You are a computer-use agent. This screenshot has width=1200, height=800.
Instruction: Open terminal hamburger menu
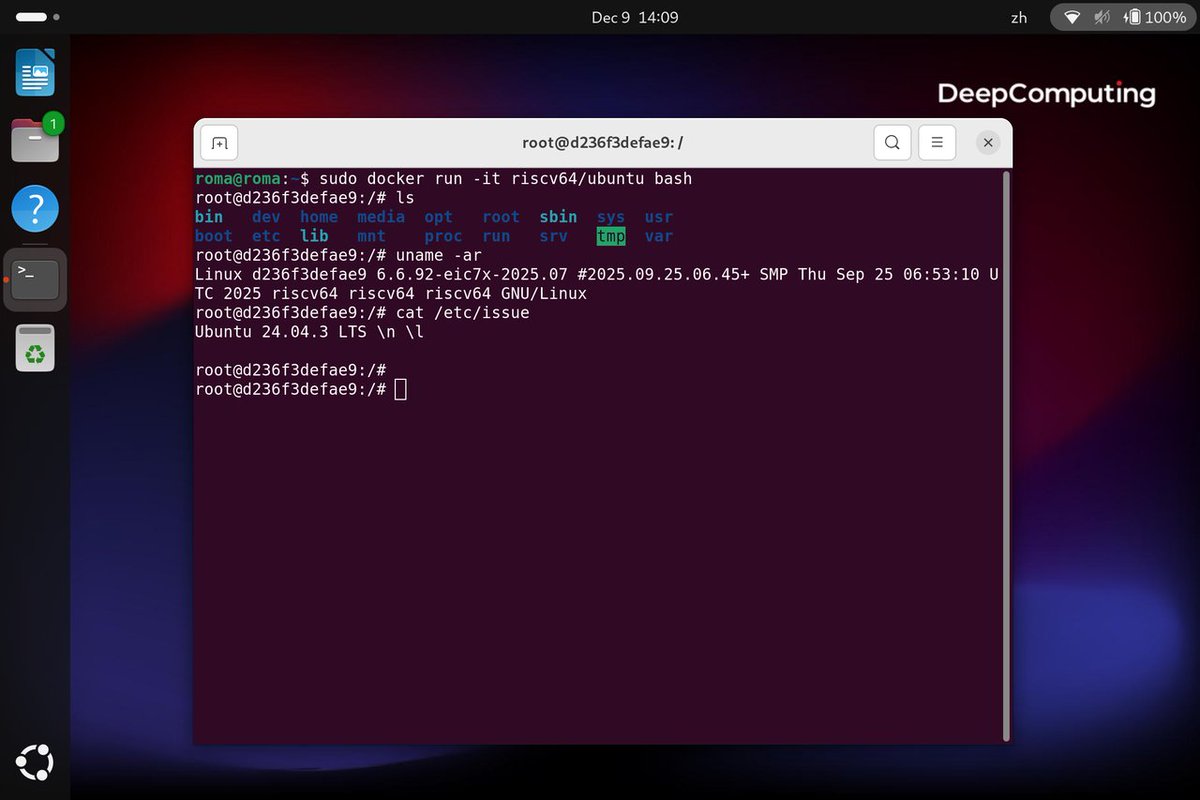(937, 143)
